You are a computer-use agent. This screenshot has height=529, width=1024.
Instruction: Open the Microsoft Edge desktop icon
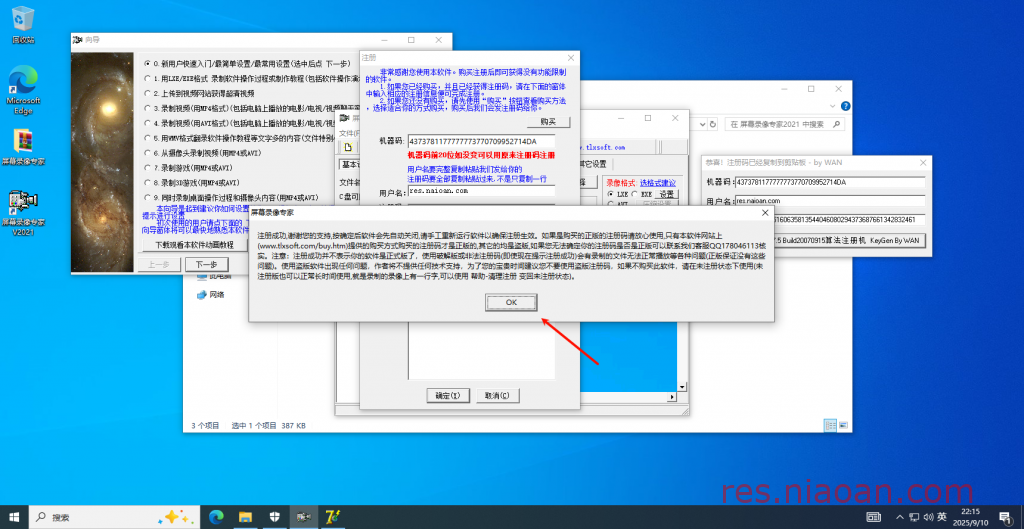[x=24, y=90]
